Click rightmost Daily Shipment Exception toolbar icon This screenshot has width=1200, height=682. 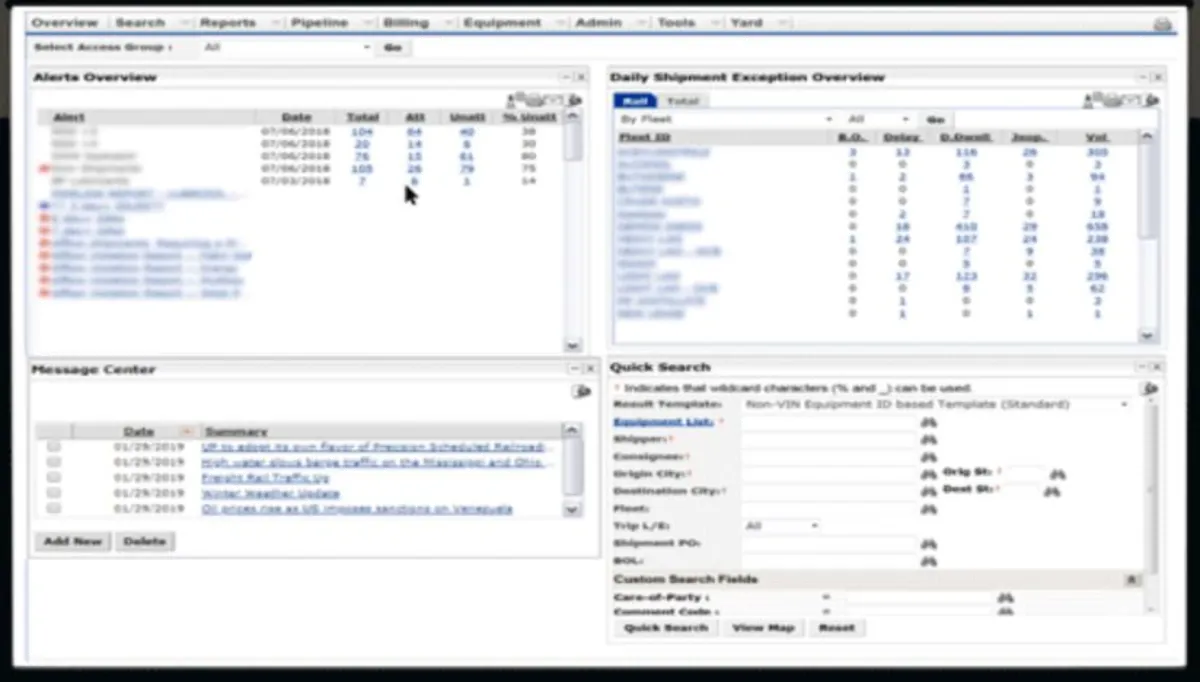coord(1152,100)
